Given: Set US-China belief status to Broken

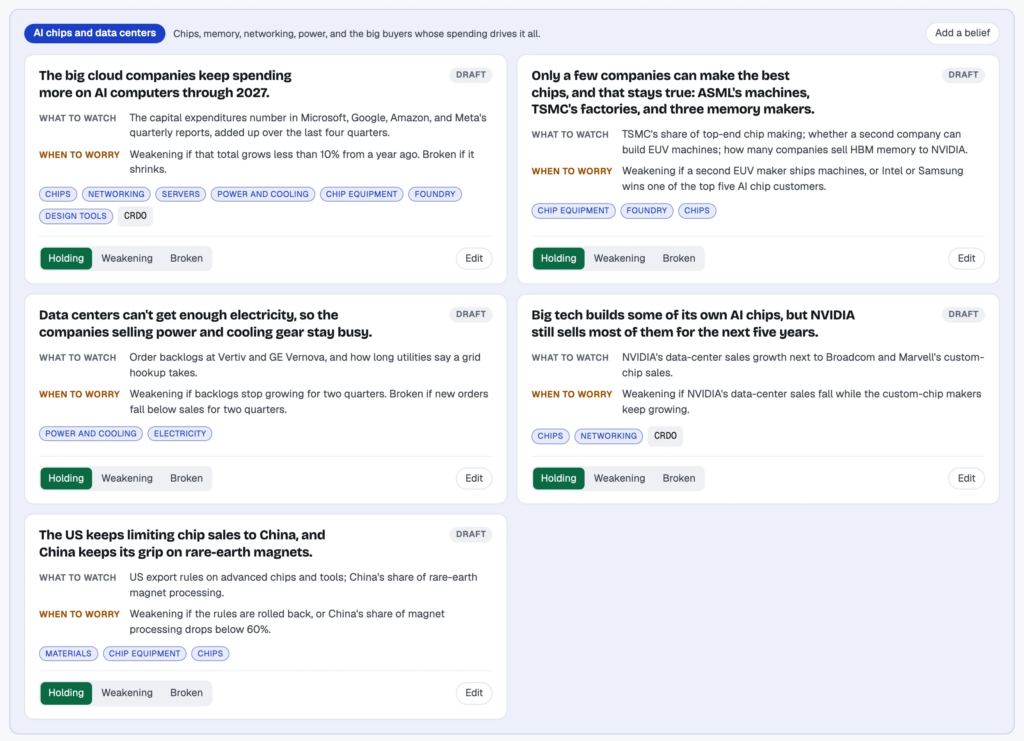Looking at the screenshot, I should coord(186,693).
